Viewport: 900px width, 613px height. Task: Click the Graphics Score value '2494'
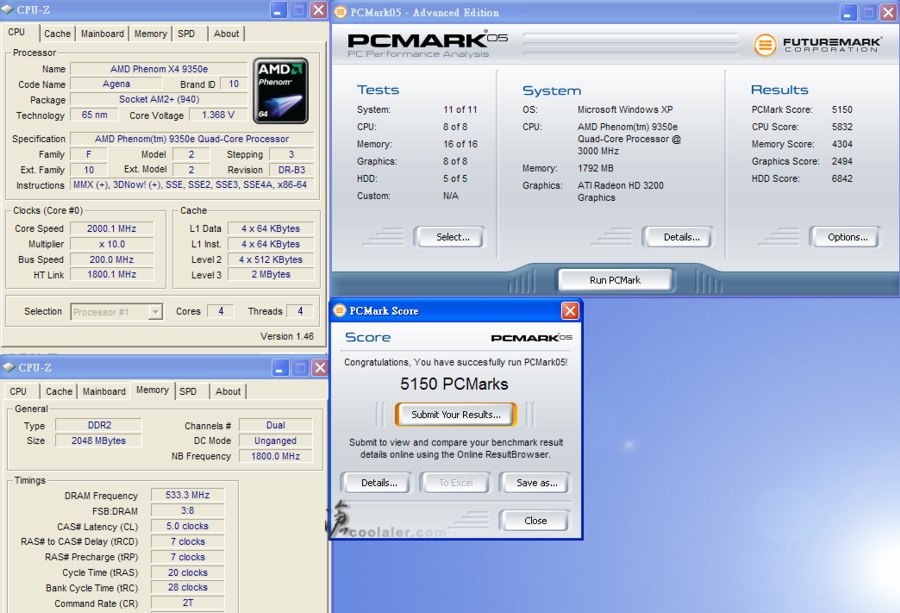(x=842, y=161)
